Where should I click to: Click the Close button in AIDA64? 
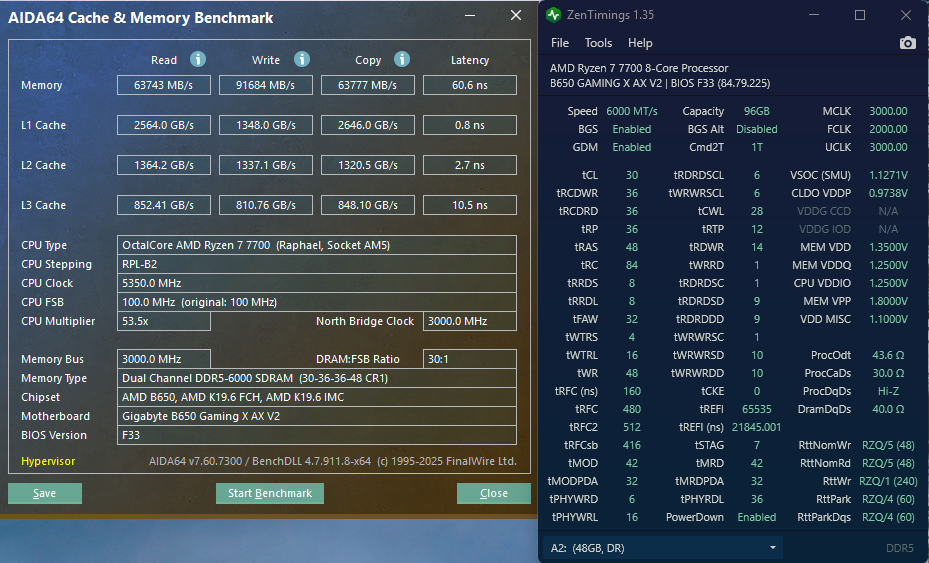(494, 493)
